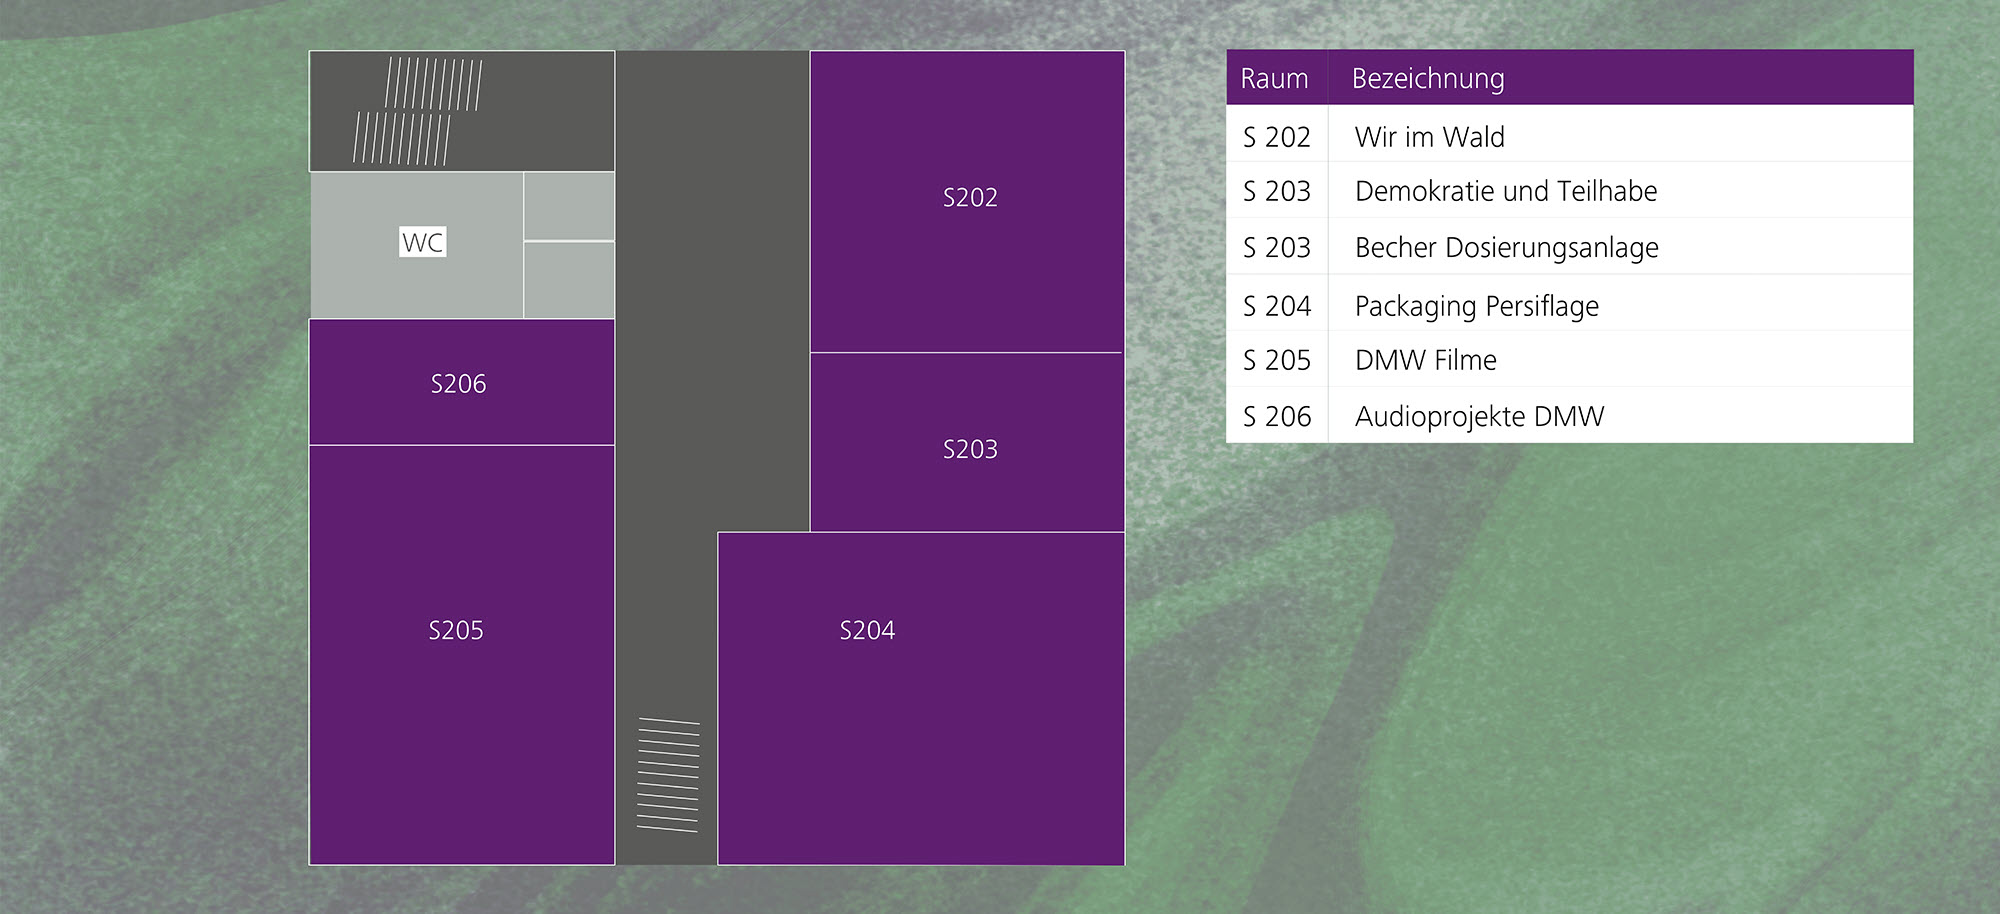Click the lower row of stair lines, top-left stairwell

pos(402,138)
